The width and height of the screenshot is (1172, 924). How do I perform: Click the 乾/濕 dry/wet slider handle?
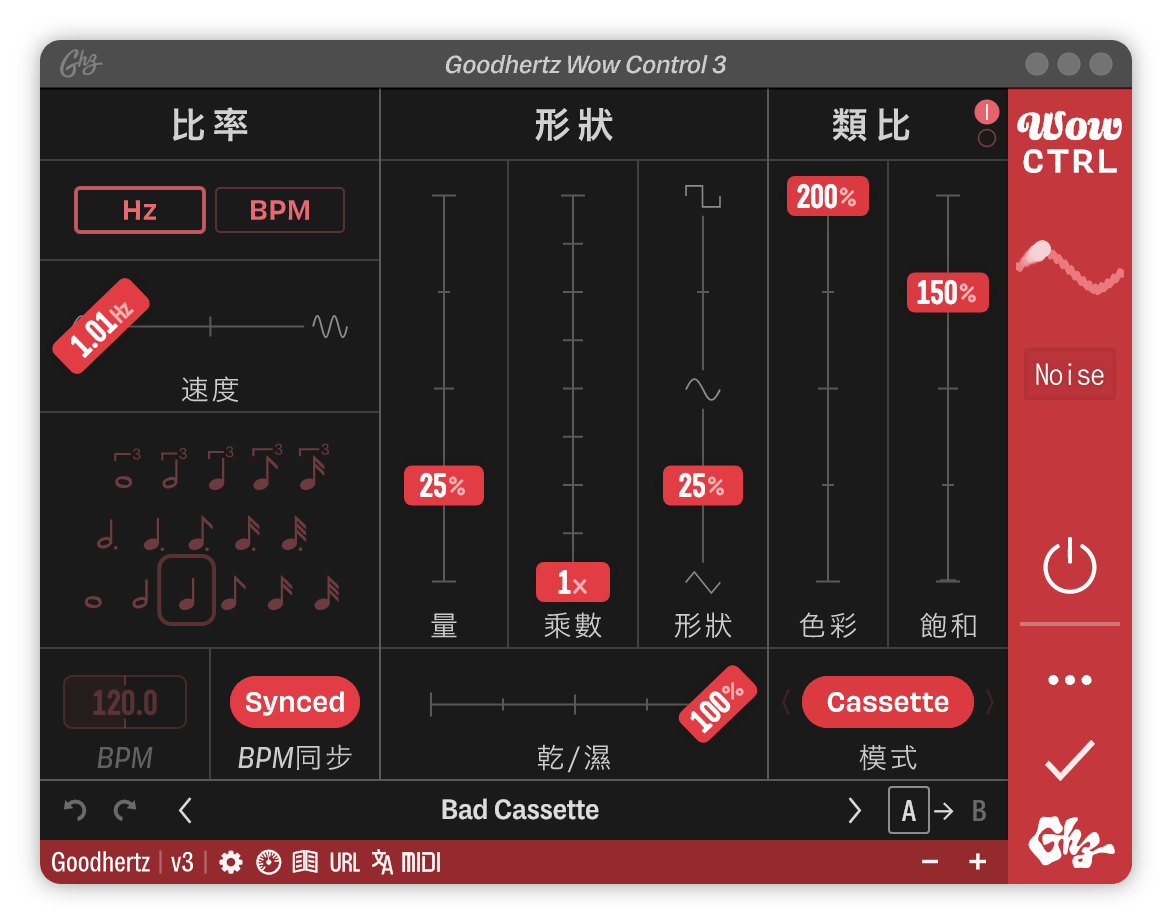(718, 702)
